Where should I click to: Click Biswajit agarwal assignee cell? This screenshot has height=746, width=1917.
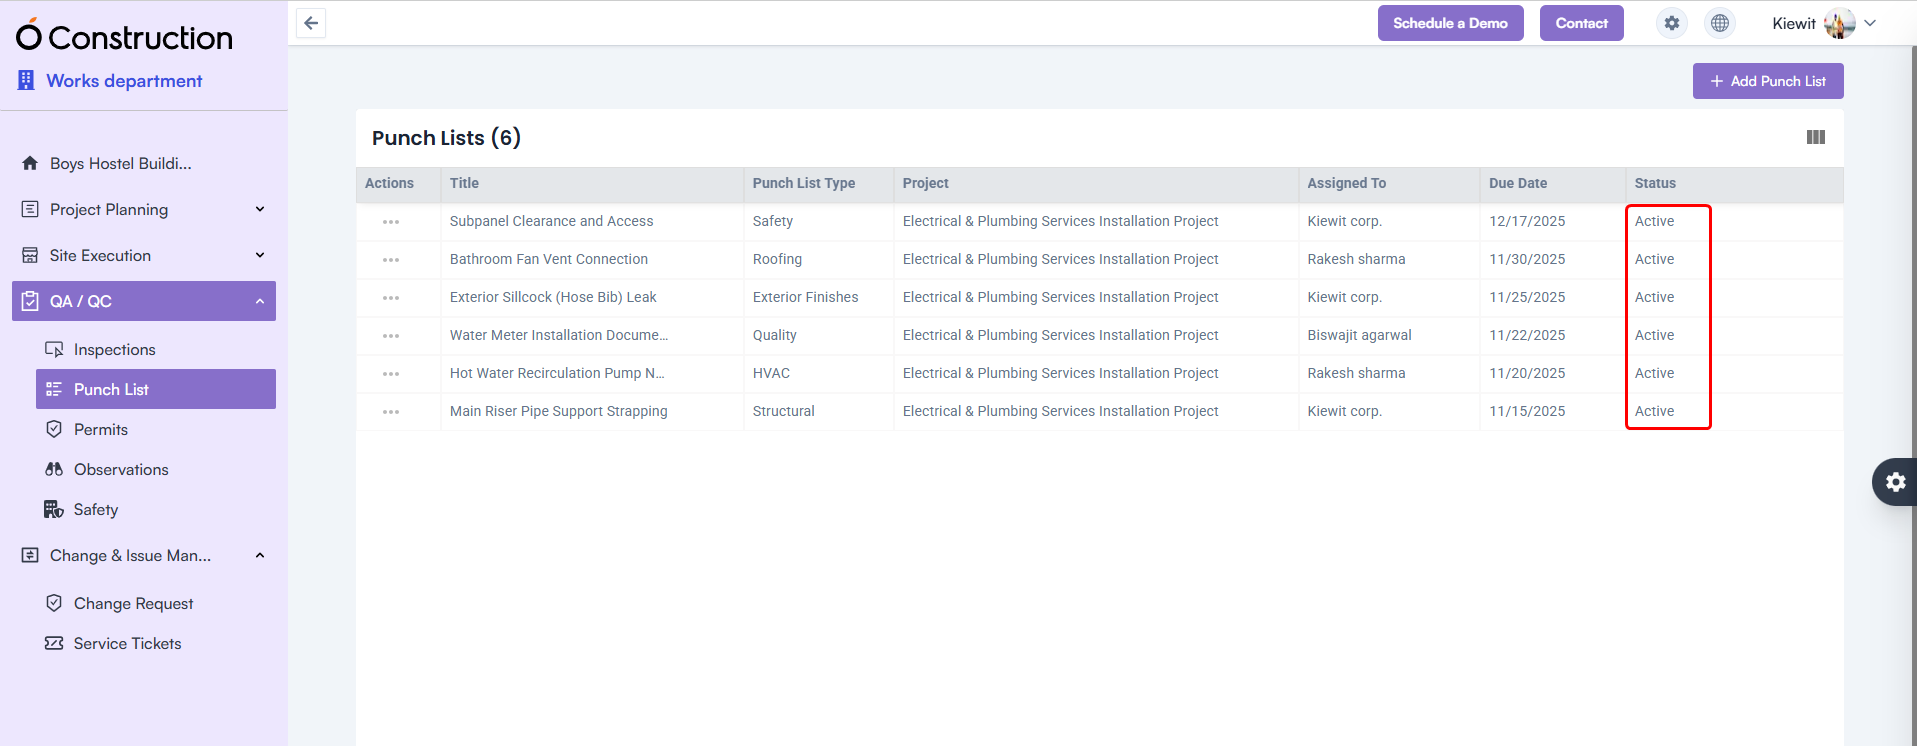[1359, 335]
